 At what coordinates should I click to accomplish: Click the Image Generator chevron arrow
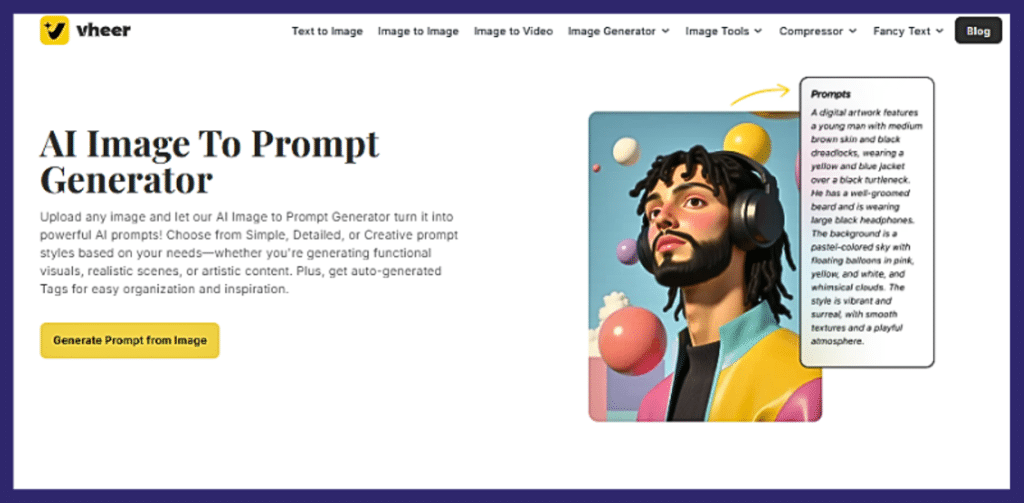[x=665, y=31]
